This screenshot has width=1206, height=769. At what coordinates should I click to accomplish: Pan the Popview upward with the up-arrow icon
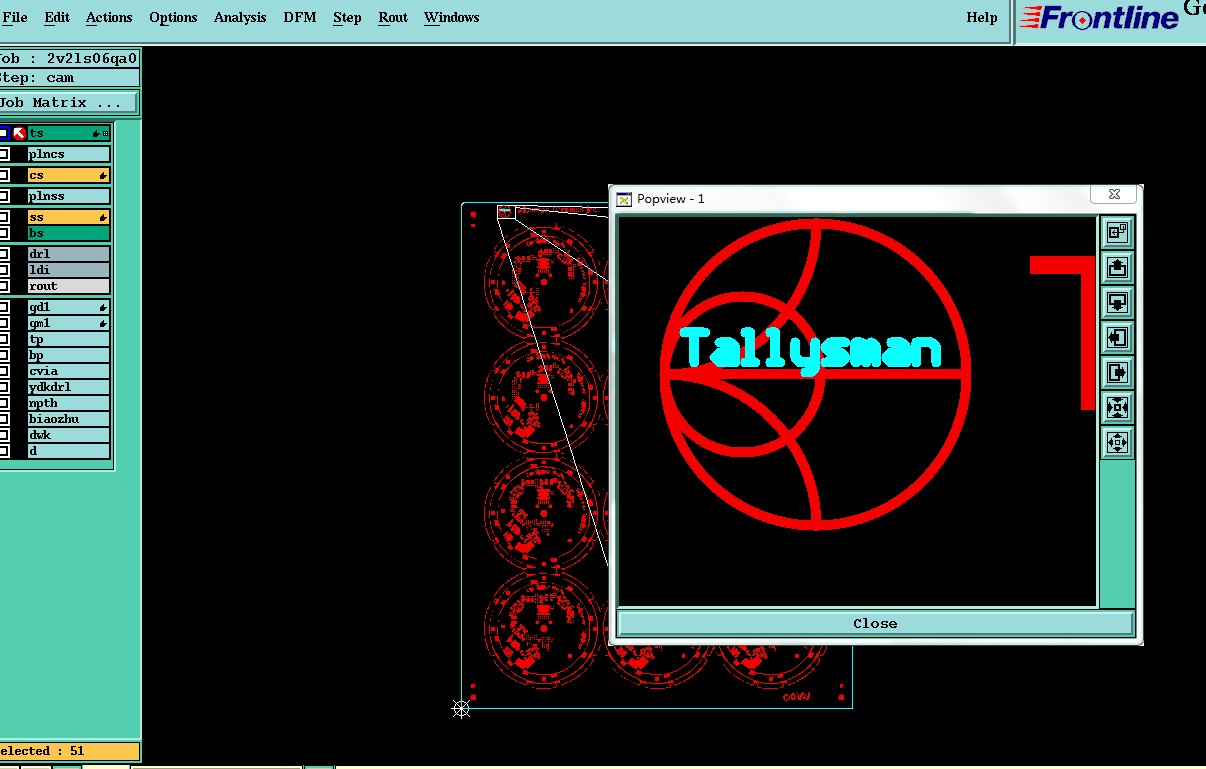(1117, 268)
